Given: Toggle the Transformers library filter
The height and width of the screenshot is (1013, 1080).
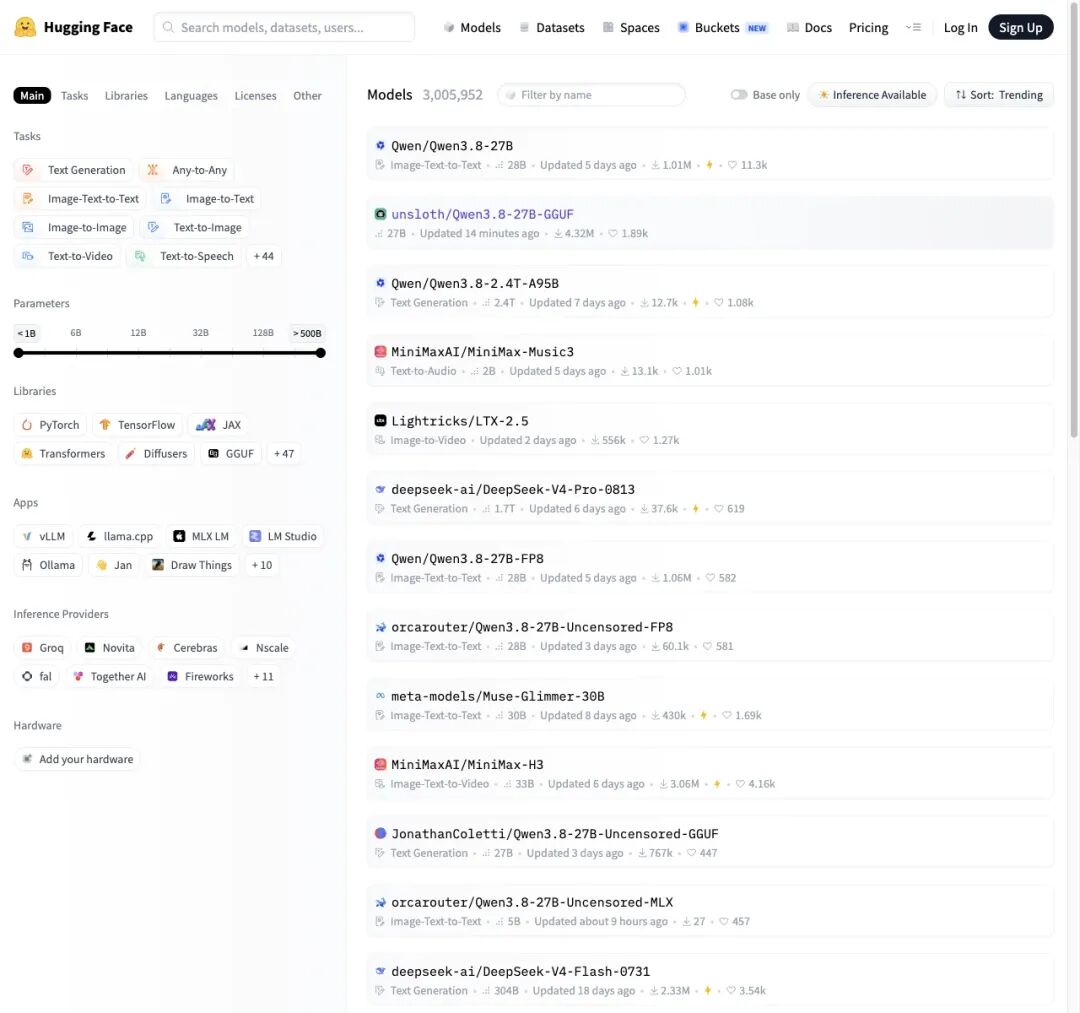Looking at the screenshot, I should pyautogui.click(x=63, y=454).
